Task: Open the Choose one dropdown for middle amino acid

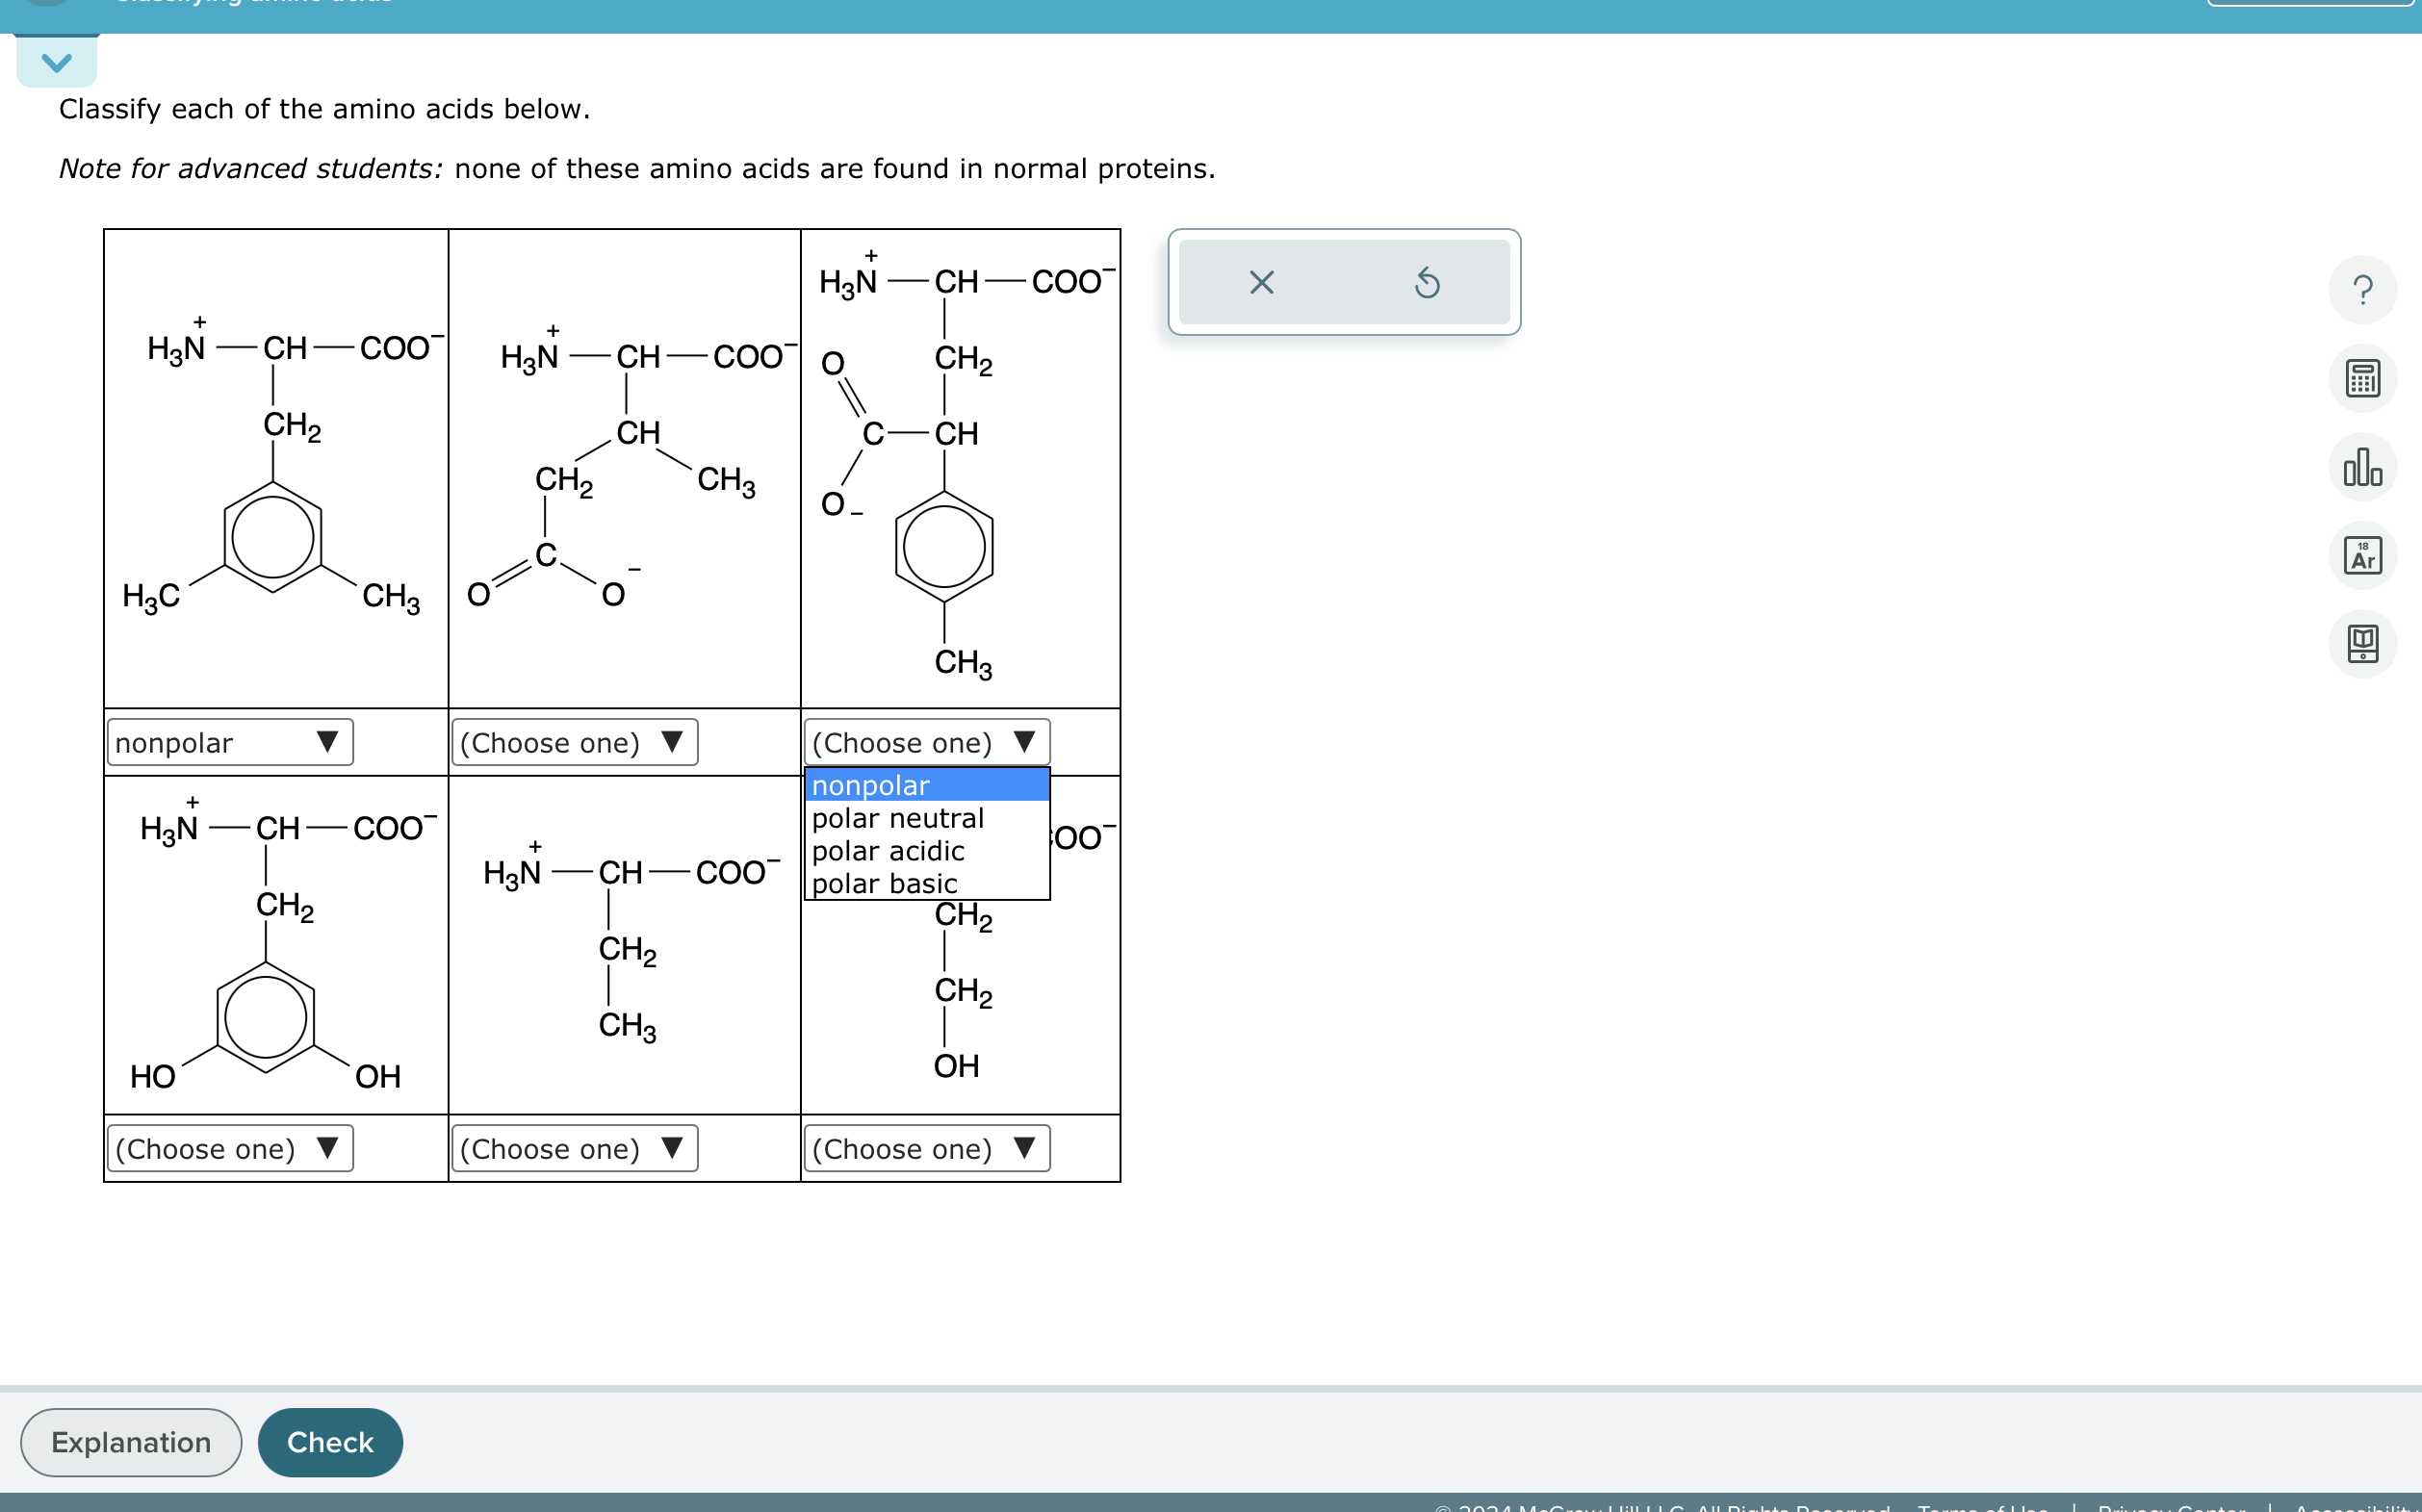Action: coord(575,742)
